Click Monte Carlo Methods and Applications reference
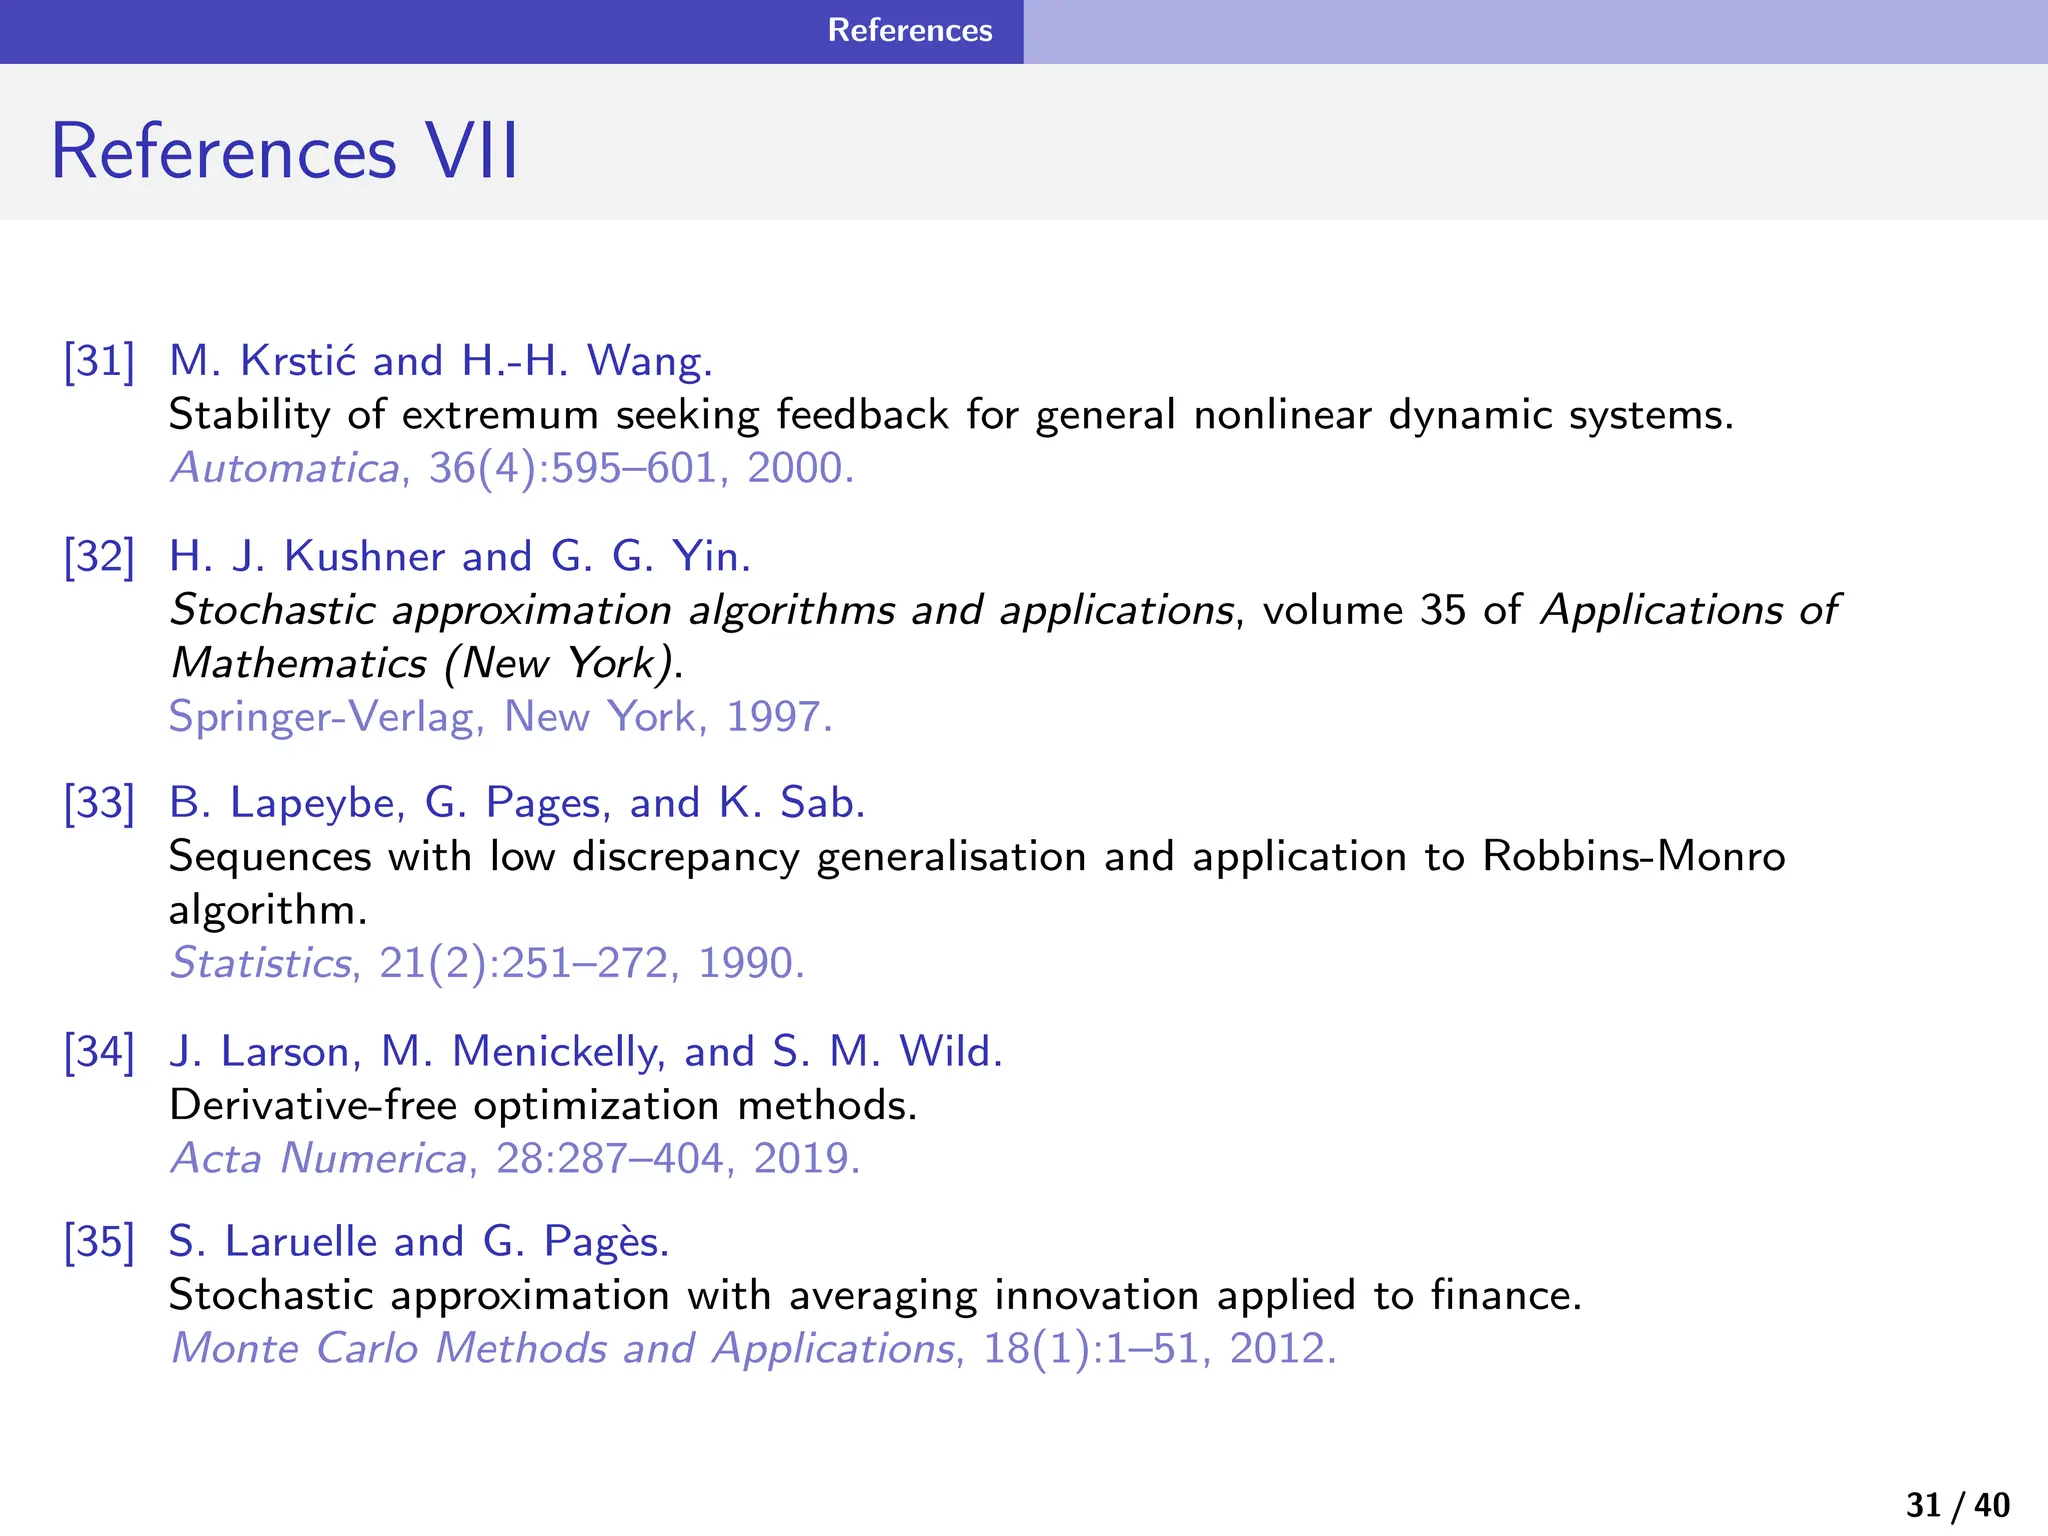This screenshot has height=1536, width=2048. point(753,1348)
